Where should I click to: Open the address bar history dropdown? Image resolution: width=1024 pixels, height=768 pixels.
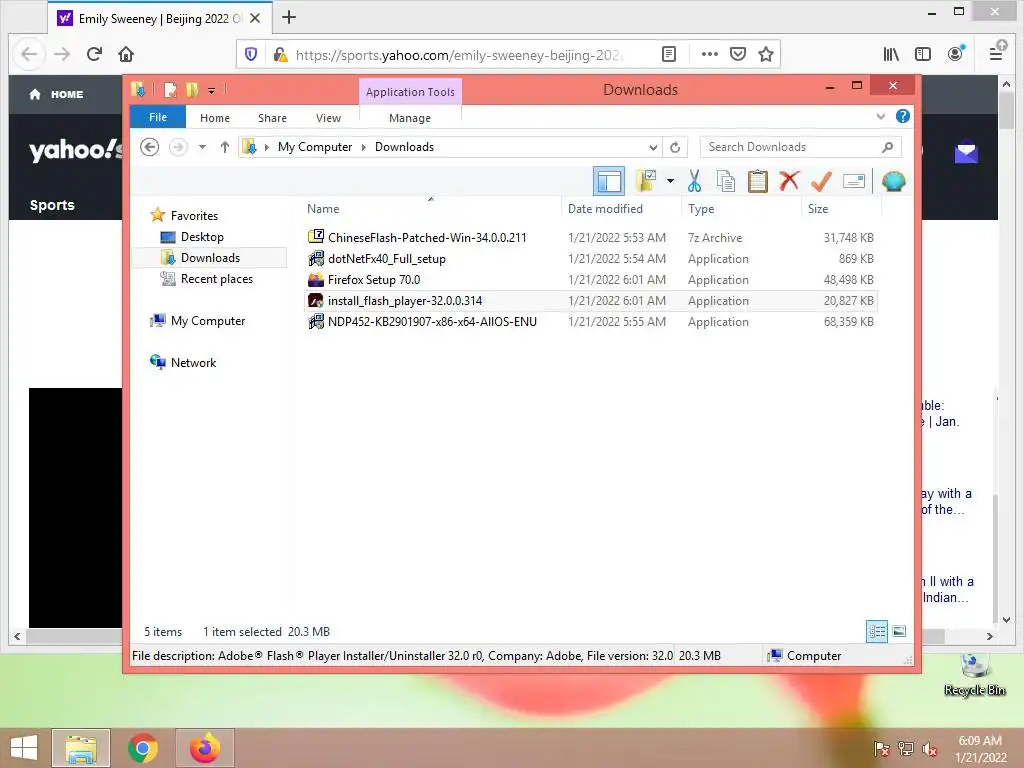coord(652,147)
